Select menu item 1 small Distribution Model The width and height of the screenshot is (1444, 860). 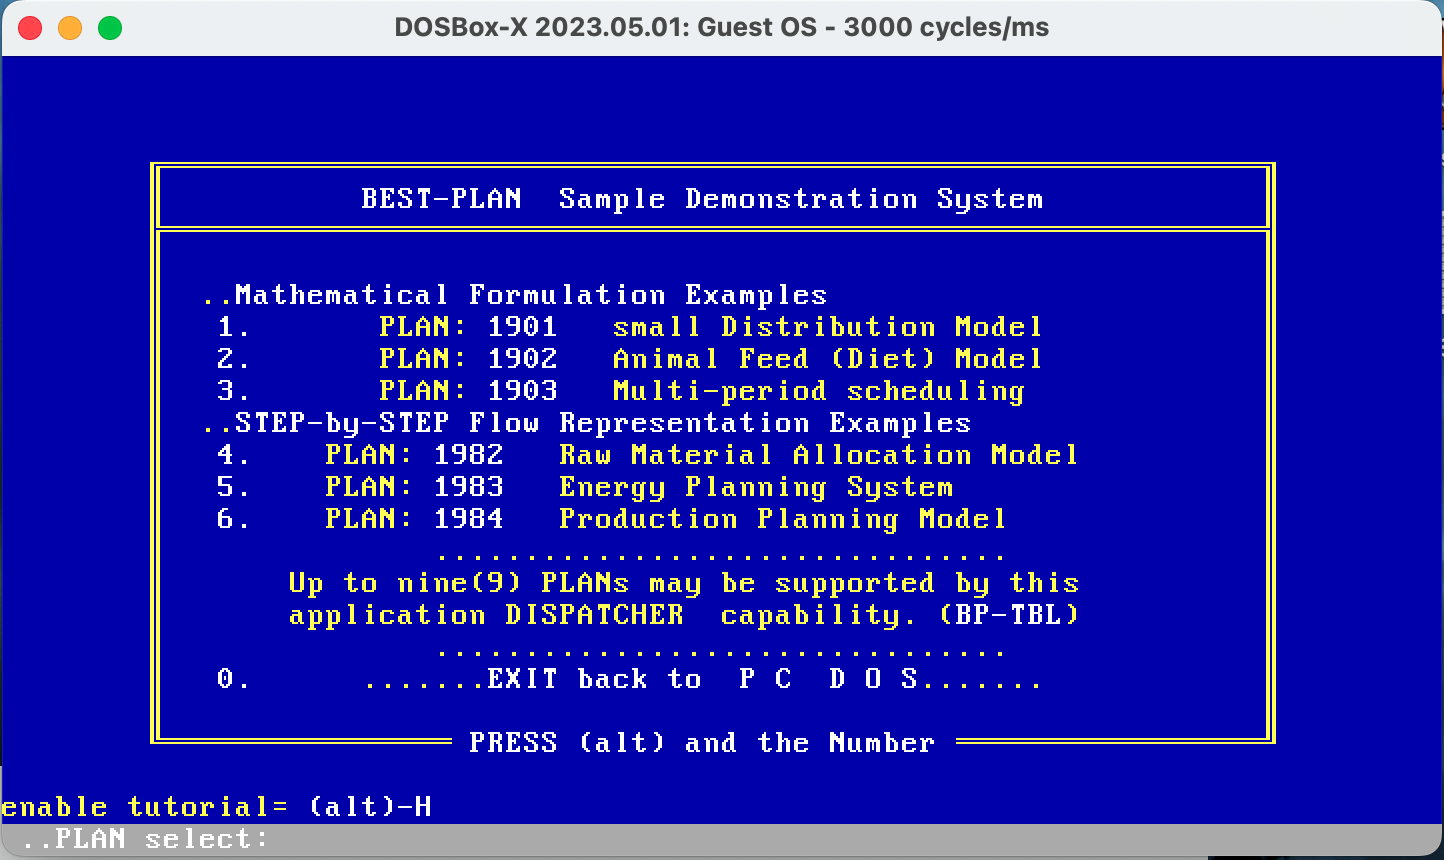(629, 327)
